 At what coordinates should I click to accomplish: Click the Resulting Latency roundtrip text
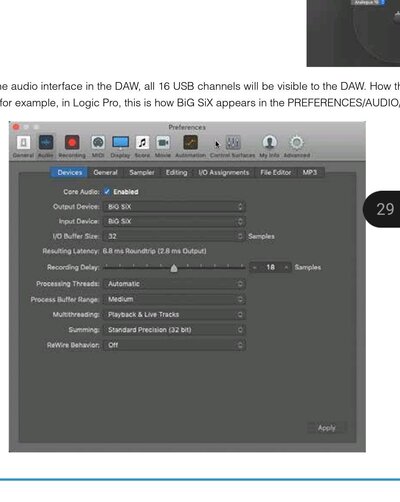(x=154, y=251)
